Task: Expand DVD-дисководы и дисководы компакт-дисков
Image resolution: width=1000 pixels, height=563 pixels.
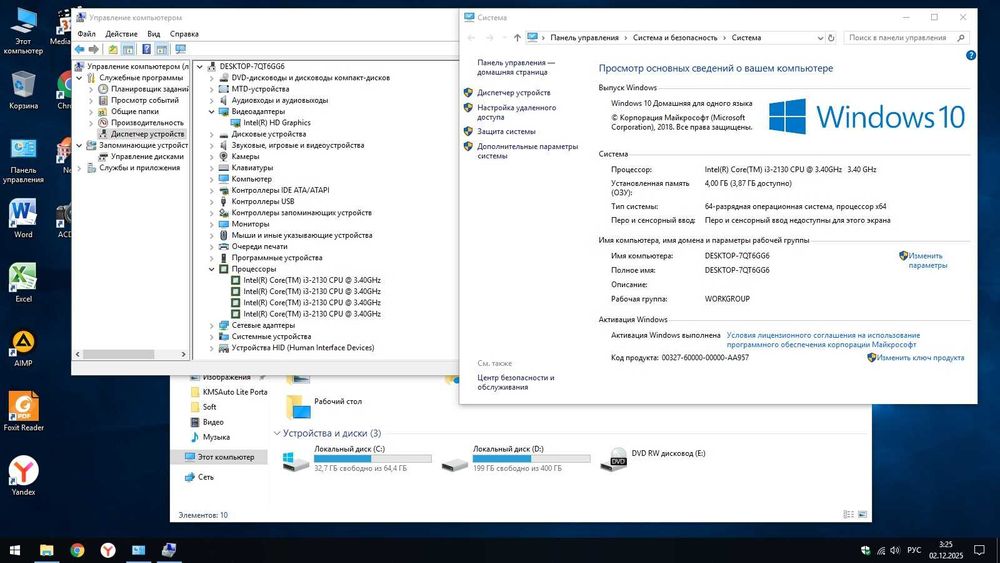Action: tap(212, 78)
